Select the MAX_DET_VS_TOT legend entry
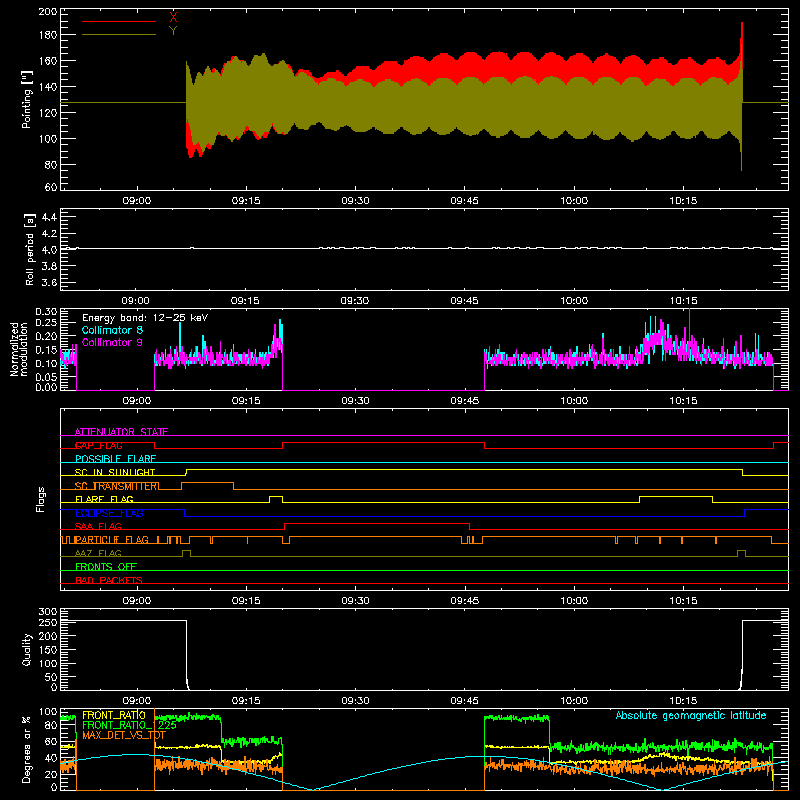 point(124,735)
